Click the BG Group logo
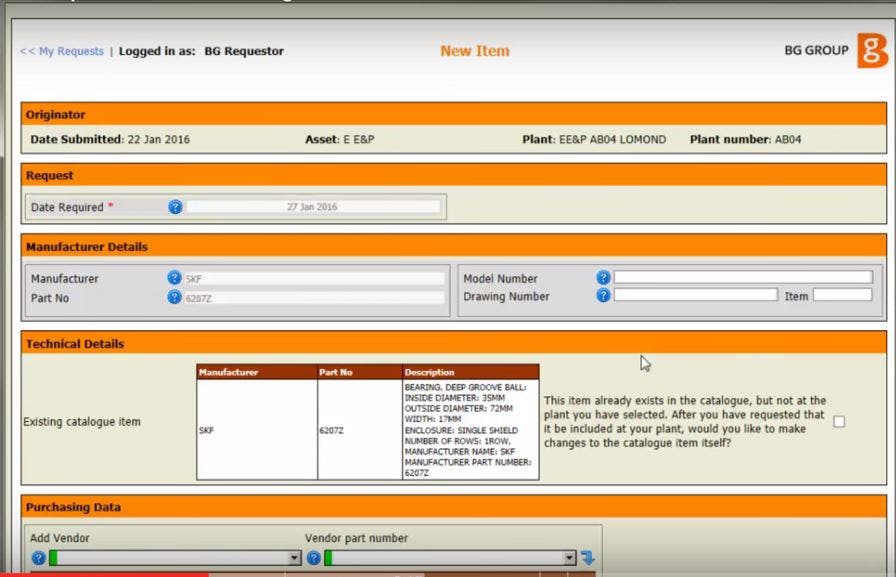The width and height of the screenshot is (896, 577). coord(873,50)
